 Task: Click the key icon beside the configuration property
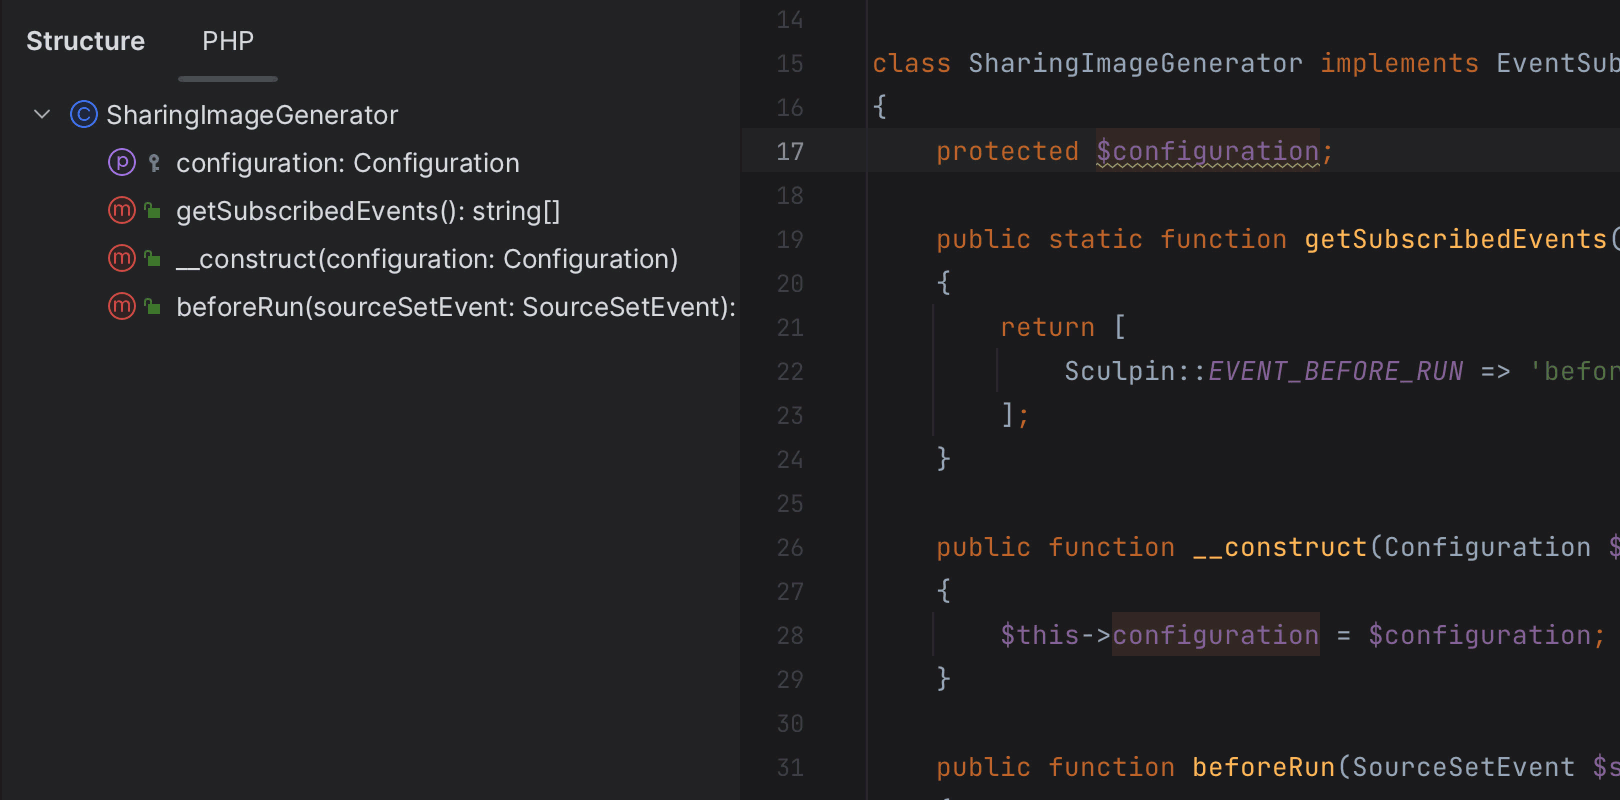(152, 162)
